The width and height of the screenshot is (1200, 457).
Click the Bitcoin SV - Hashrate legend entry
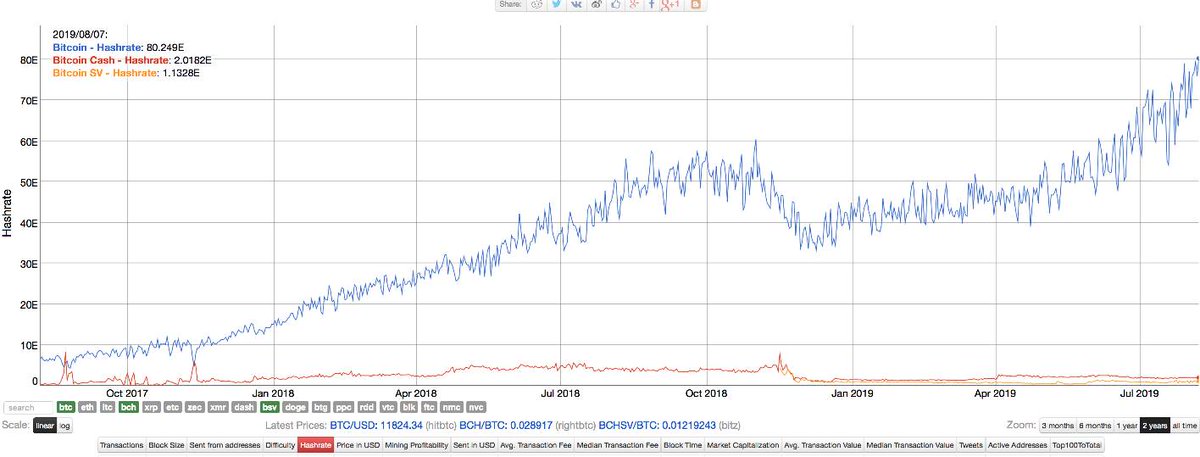pos(106,72)
